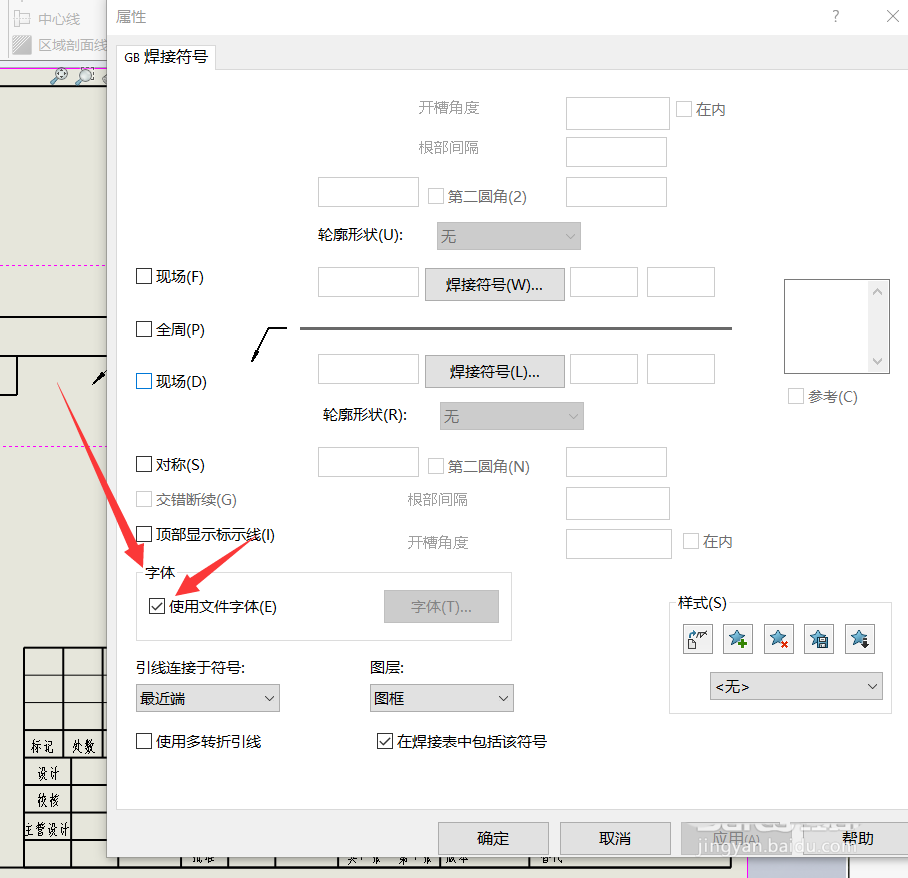Click the notes list box down scroll arrow
908x878 pixels.
(x=877, y=361)
